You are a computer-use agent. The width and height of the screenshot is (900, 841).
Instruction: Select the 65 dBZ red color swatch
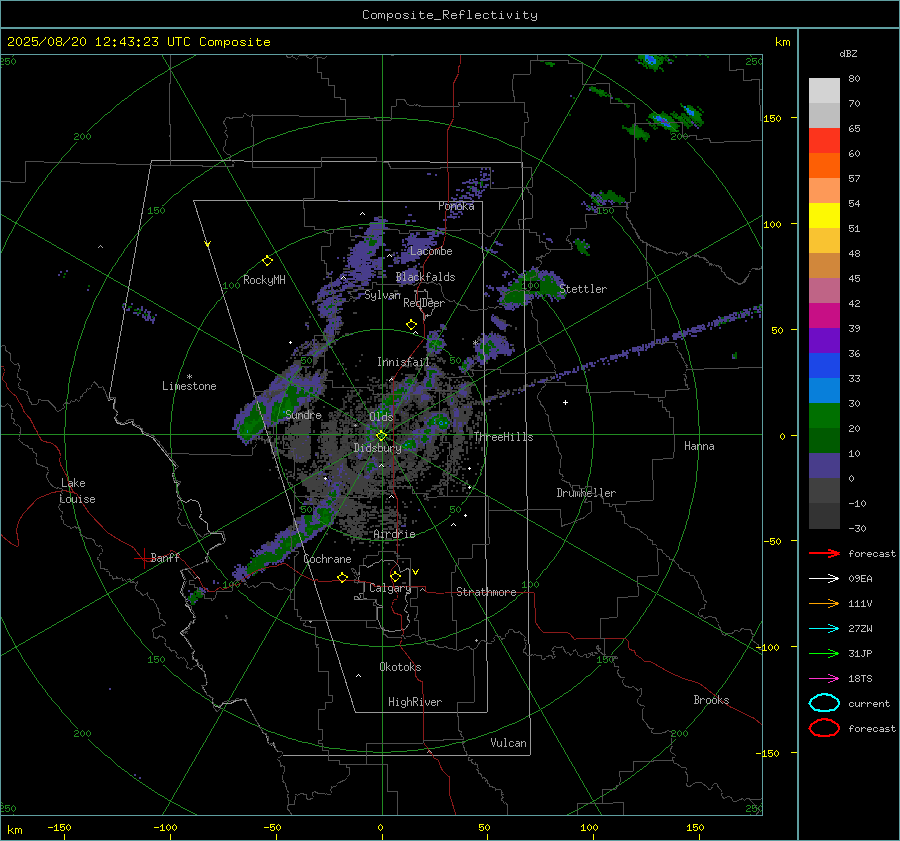tap(824, 140)
